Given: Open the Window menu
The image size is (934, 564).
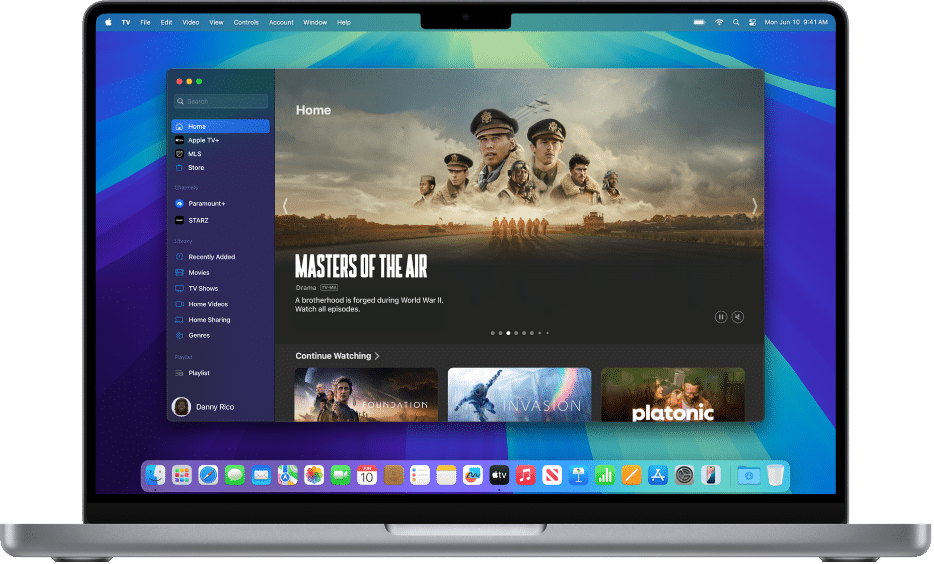Looking at the screenshot, I should pos(315,22).
